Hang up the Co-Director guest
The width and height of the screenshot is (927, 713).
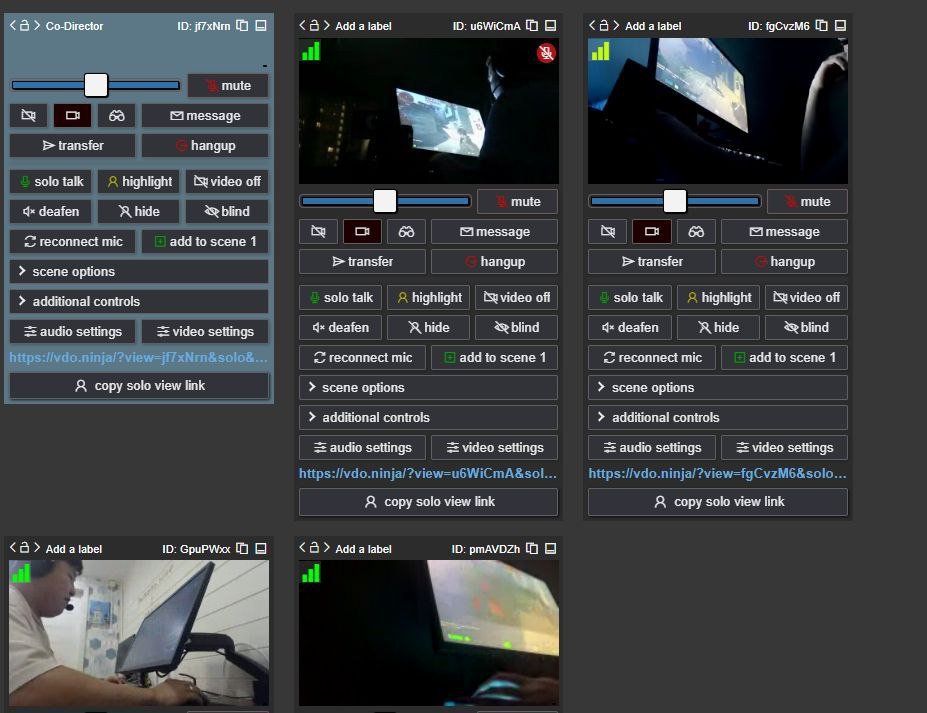point(205,145)
